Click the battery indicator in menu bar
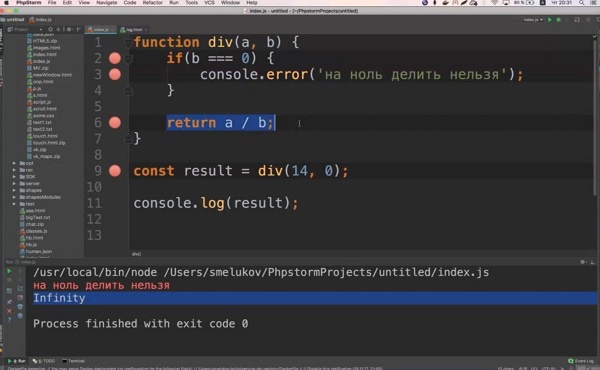Image resolution: width=600 pixels, height=370 pixels. [x=524, y=3]
